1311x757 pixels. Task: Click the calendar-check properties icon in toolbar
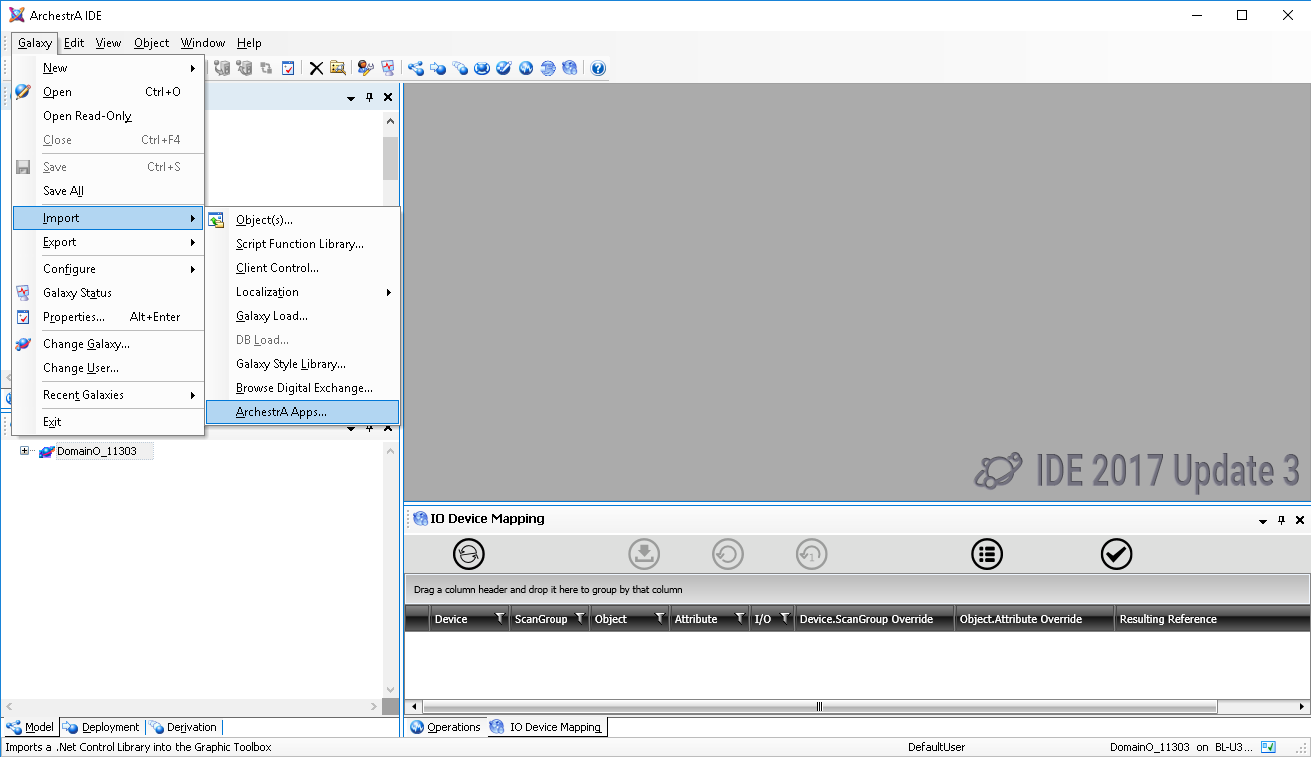(x=288, y=68)
